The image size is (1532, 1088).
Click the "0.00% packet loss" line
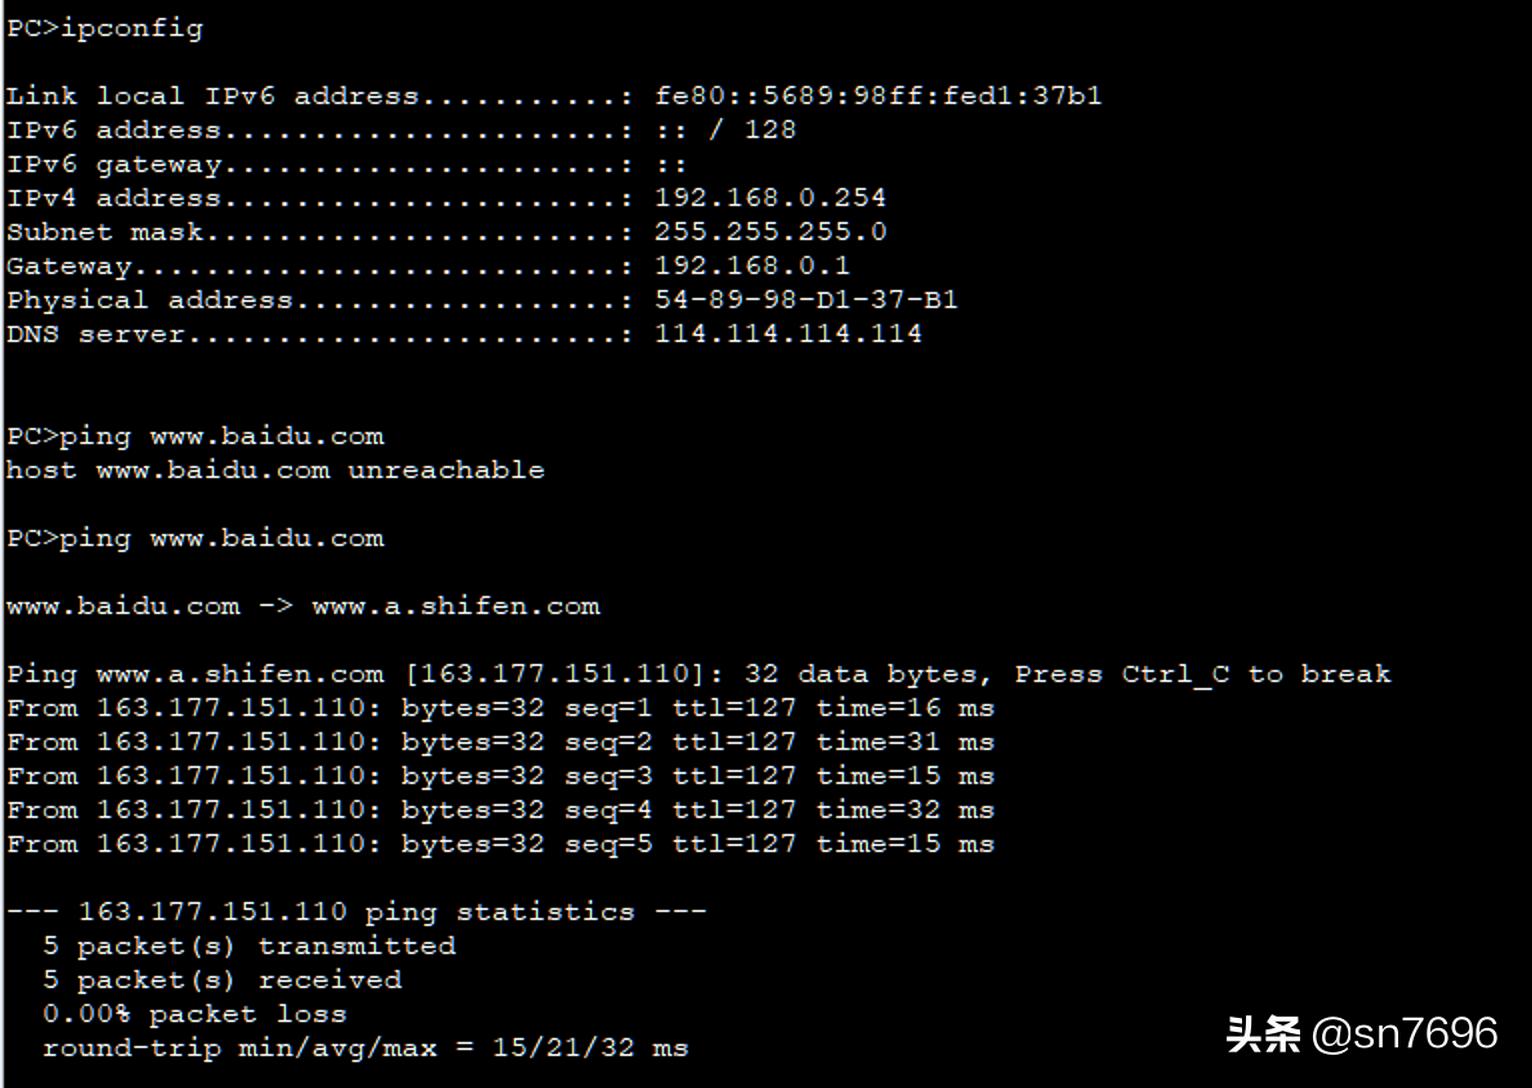click(x=194, y=1014)
